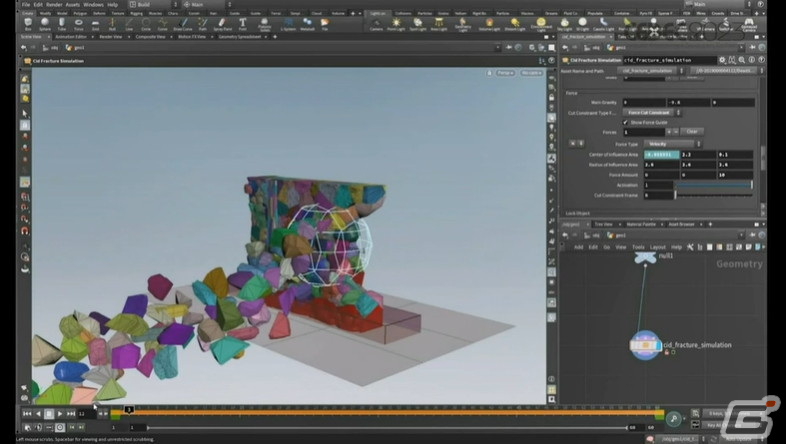Open parameter pane gear settings menu
786x444 pixels.
(722, 60)
